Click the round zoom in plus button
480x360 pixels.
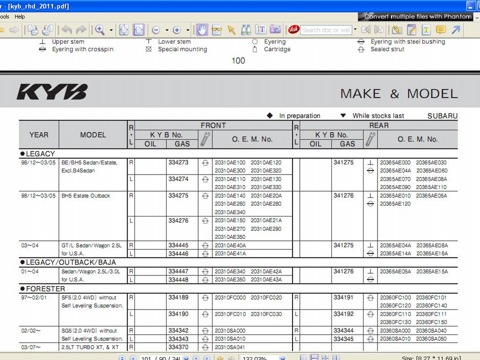(177, 30)
